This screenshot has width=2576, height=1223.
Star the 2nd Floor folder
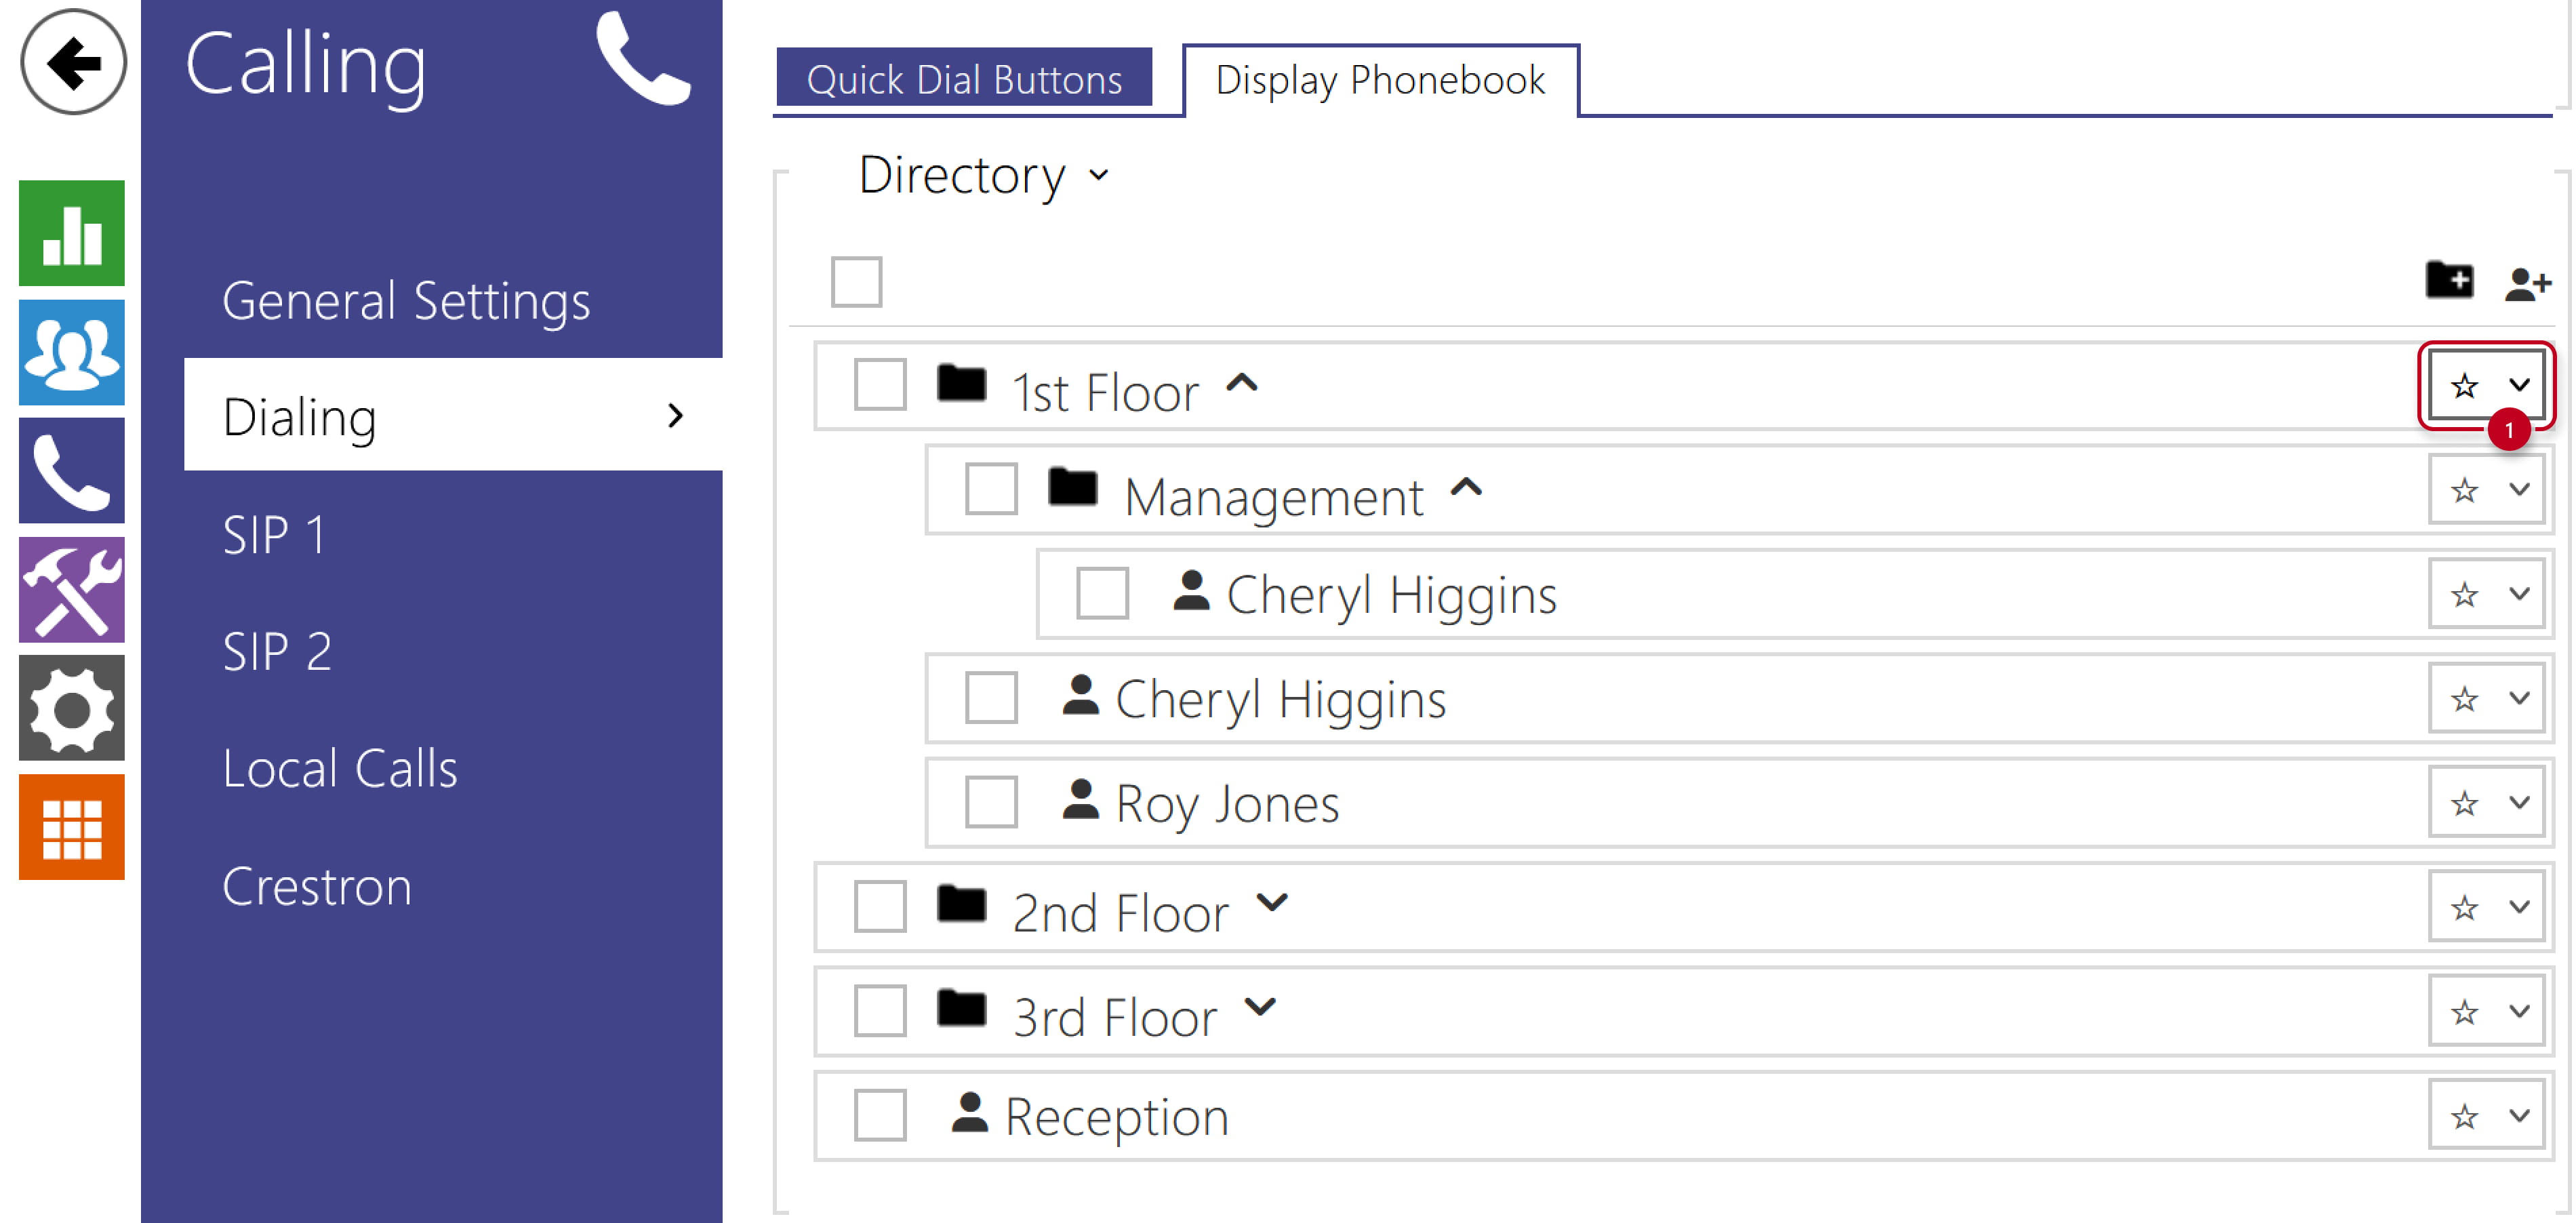click(2464, 908)
